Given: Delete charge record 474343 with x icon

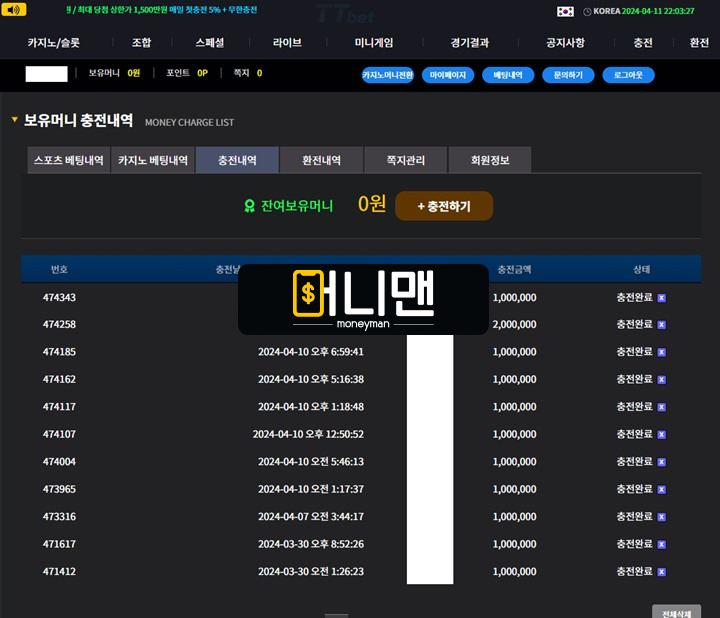Looking at the screenshot, I should [661, 298].
